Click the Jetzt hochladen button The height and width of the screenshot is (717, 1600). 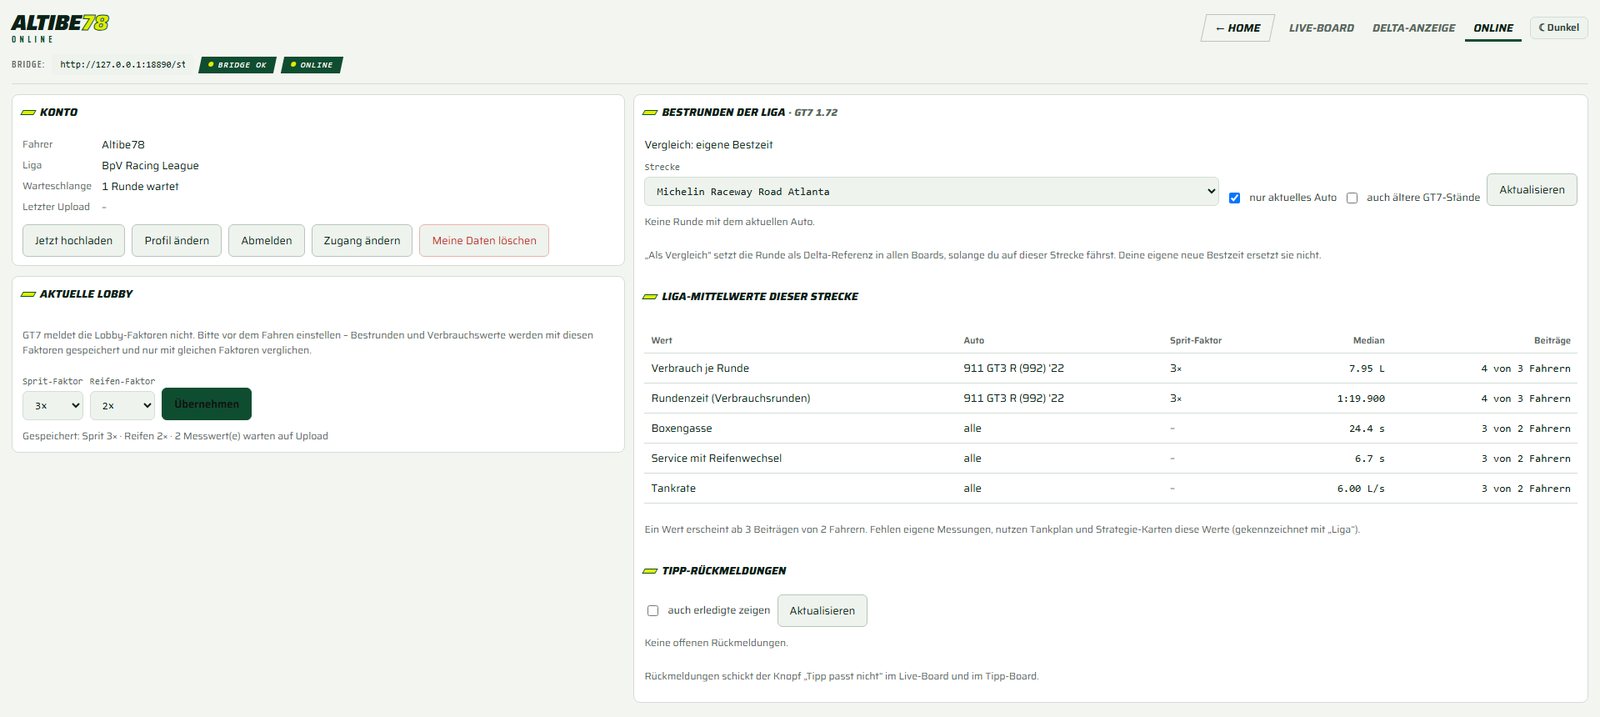click(x=74, y=240)
